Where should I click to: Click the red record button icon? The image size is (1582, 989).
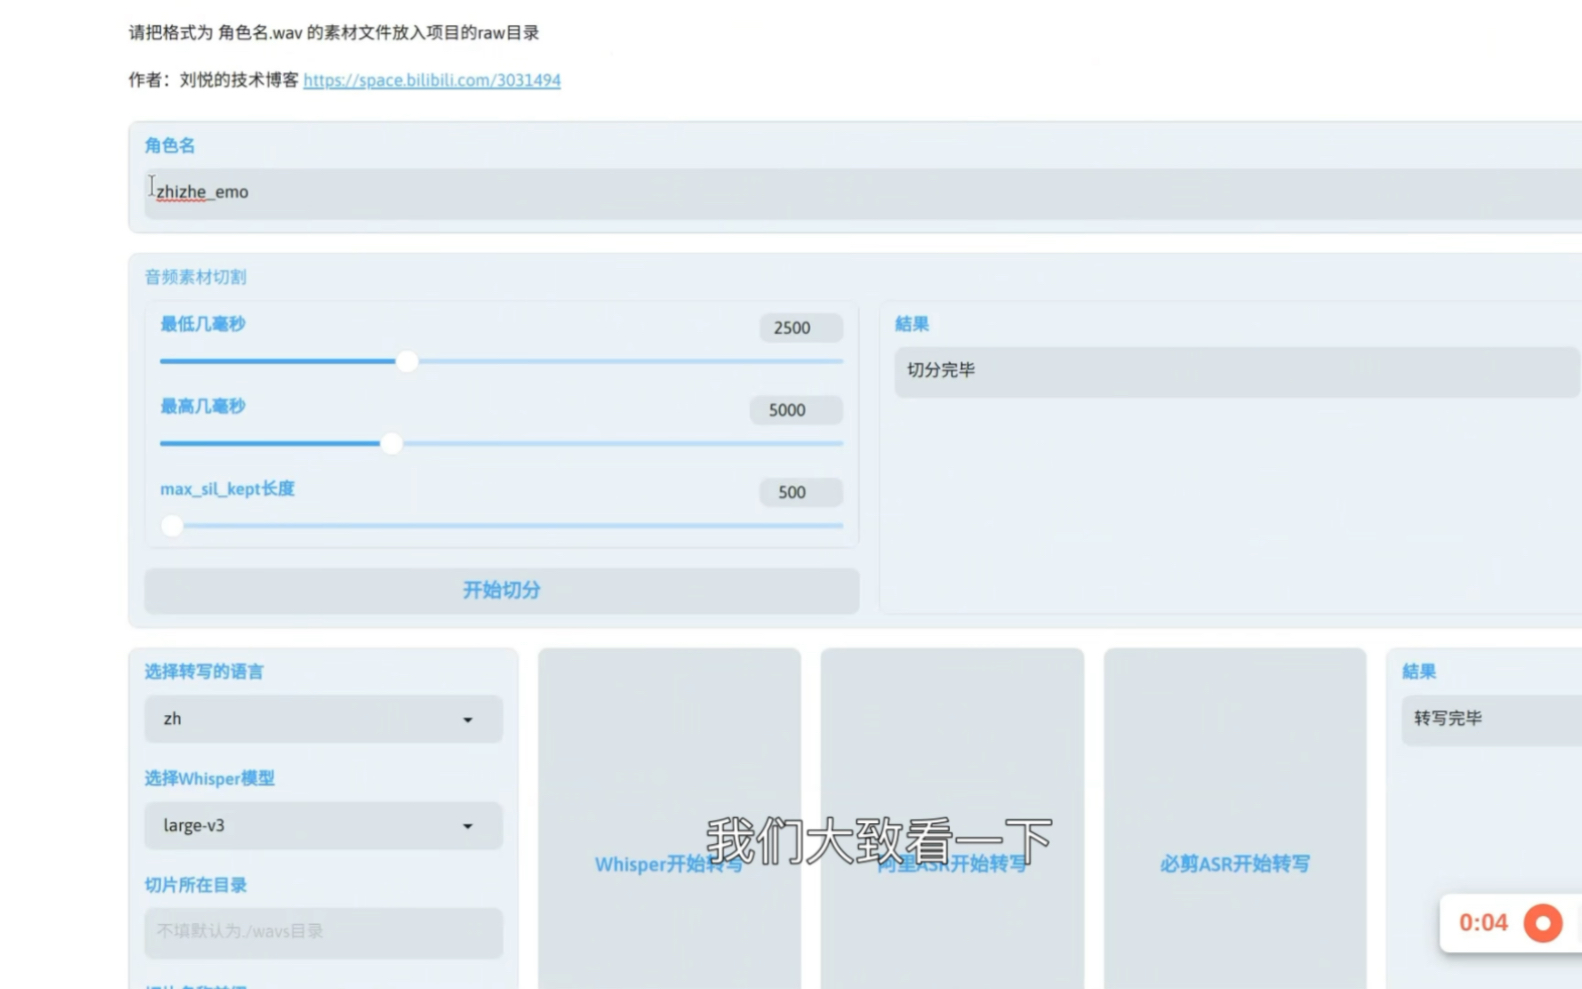(x=1543, y=923)
